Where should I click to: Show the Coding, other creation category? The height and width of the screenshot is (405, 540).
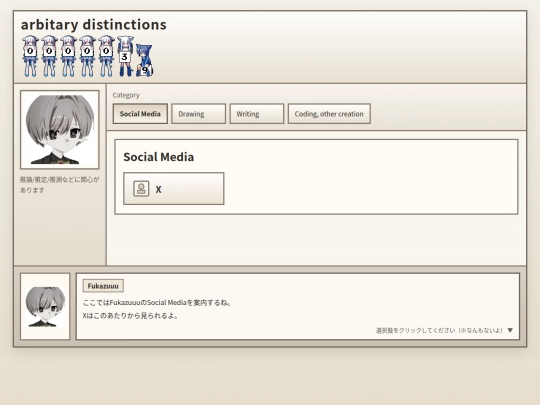point(329,114)
